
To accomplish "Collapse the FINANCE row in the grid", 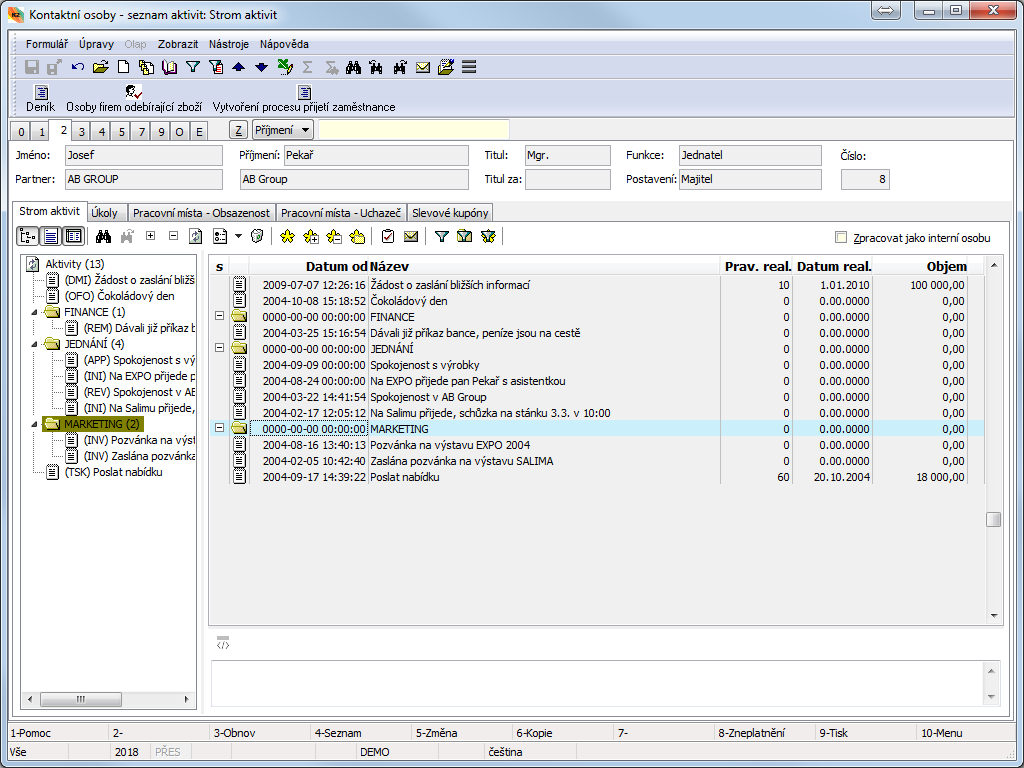I will coord(219,317).
